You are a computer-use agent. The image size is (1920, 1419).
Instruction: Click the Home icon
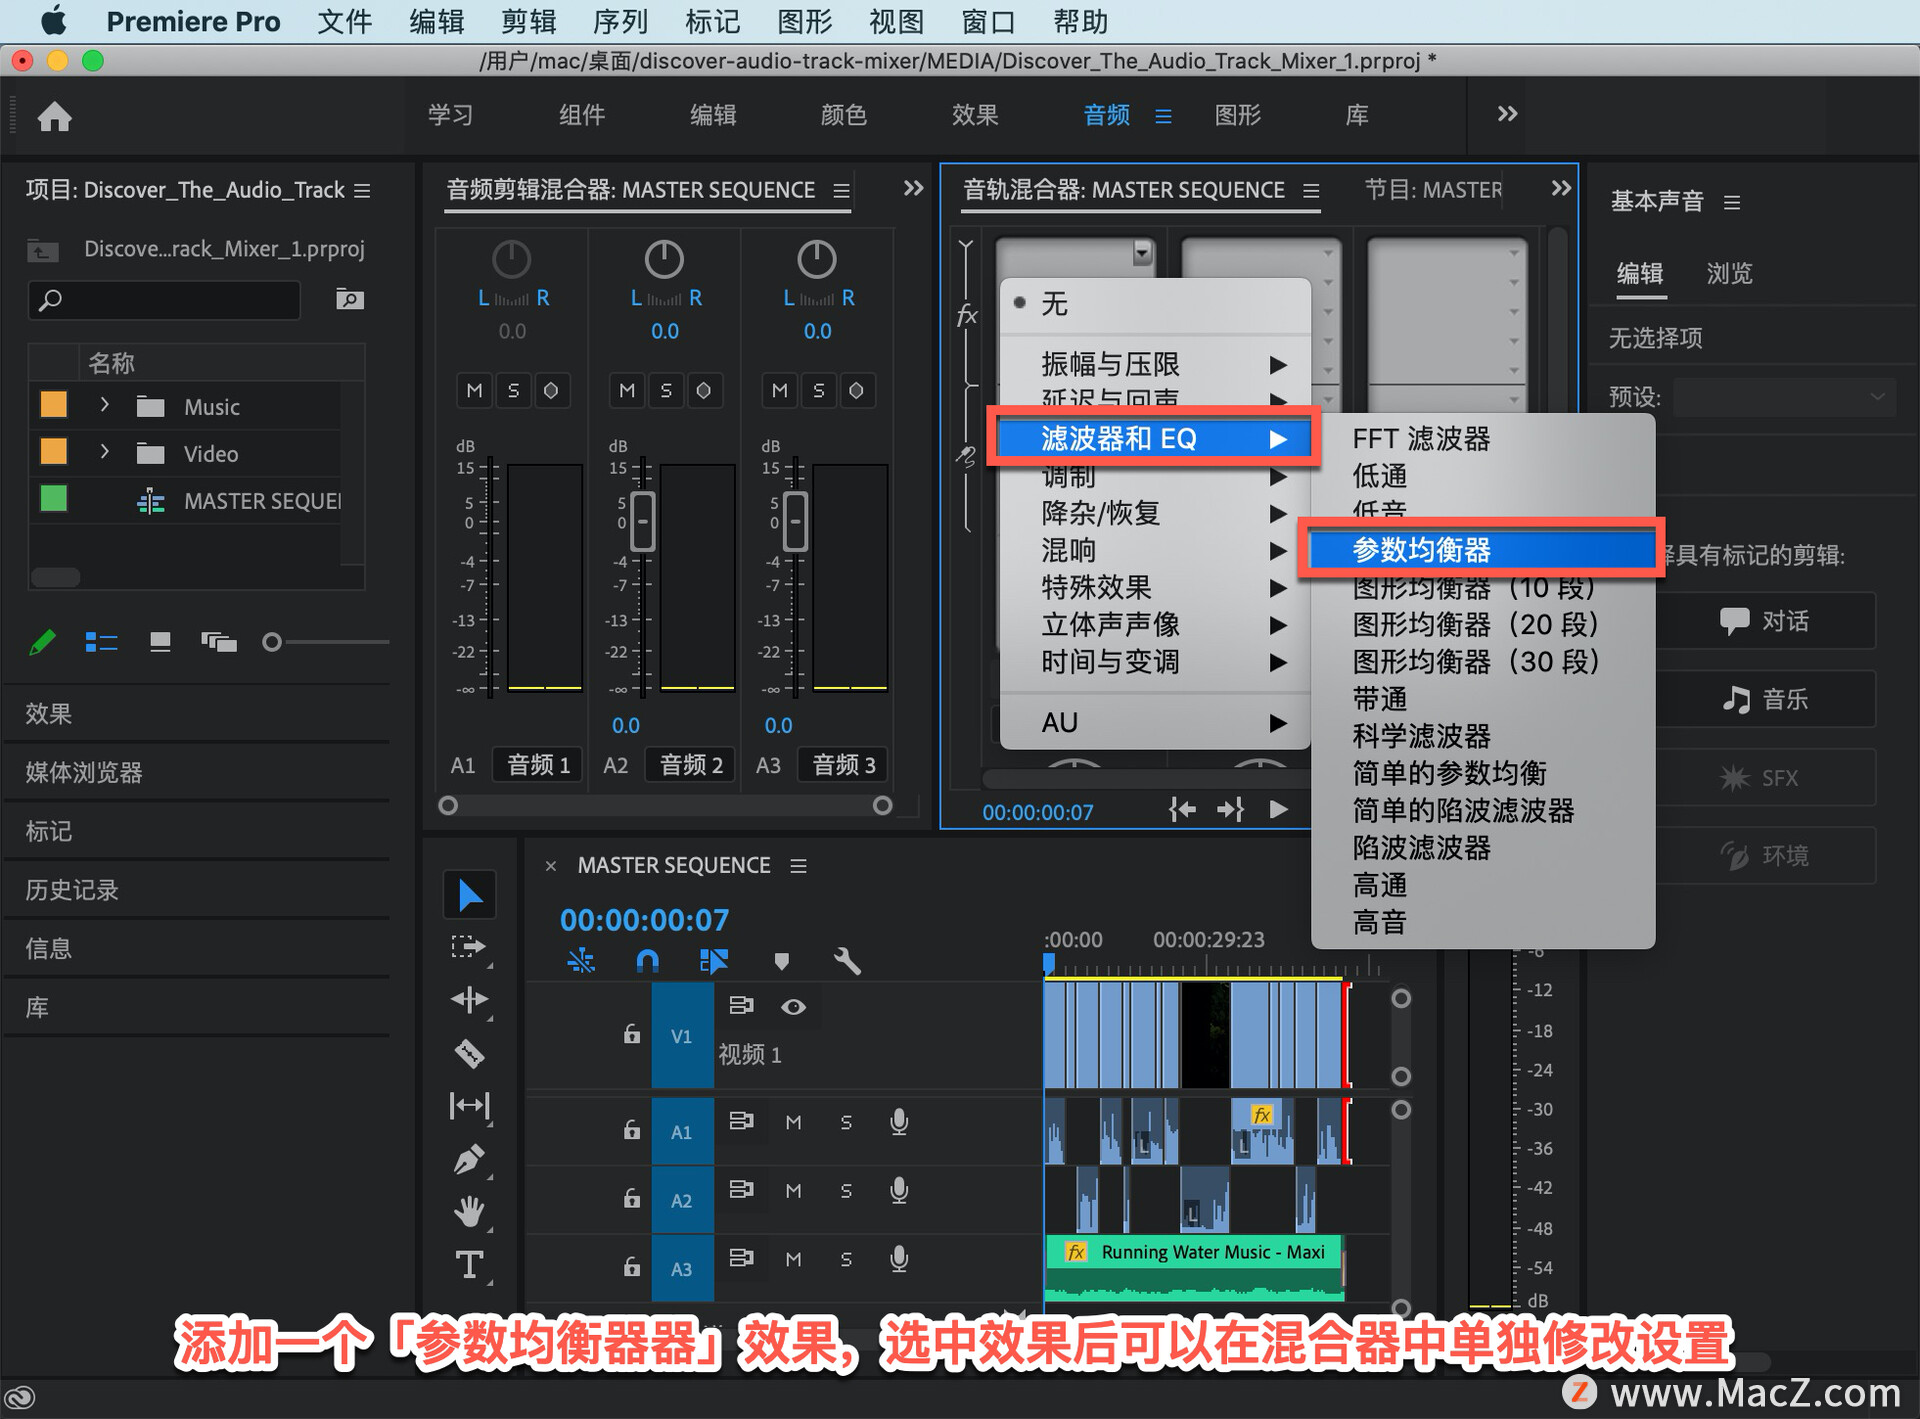coord(55,117)
